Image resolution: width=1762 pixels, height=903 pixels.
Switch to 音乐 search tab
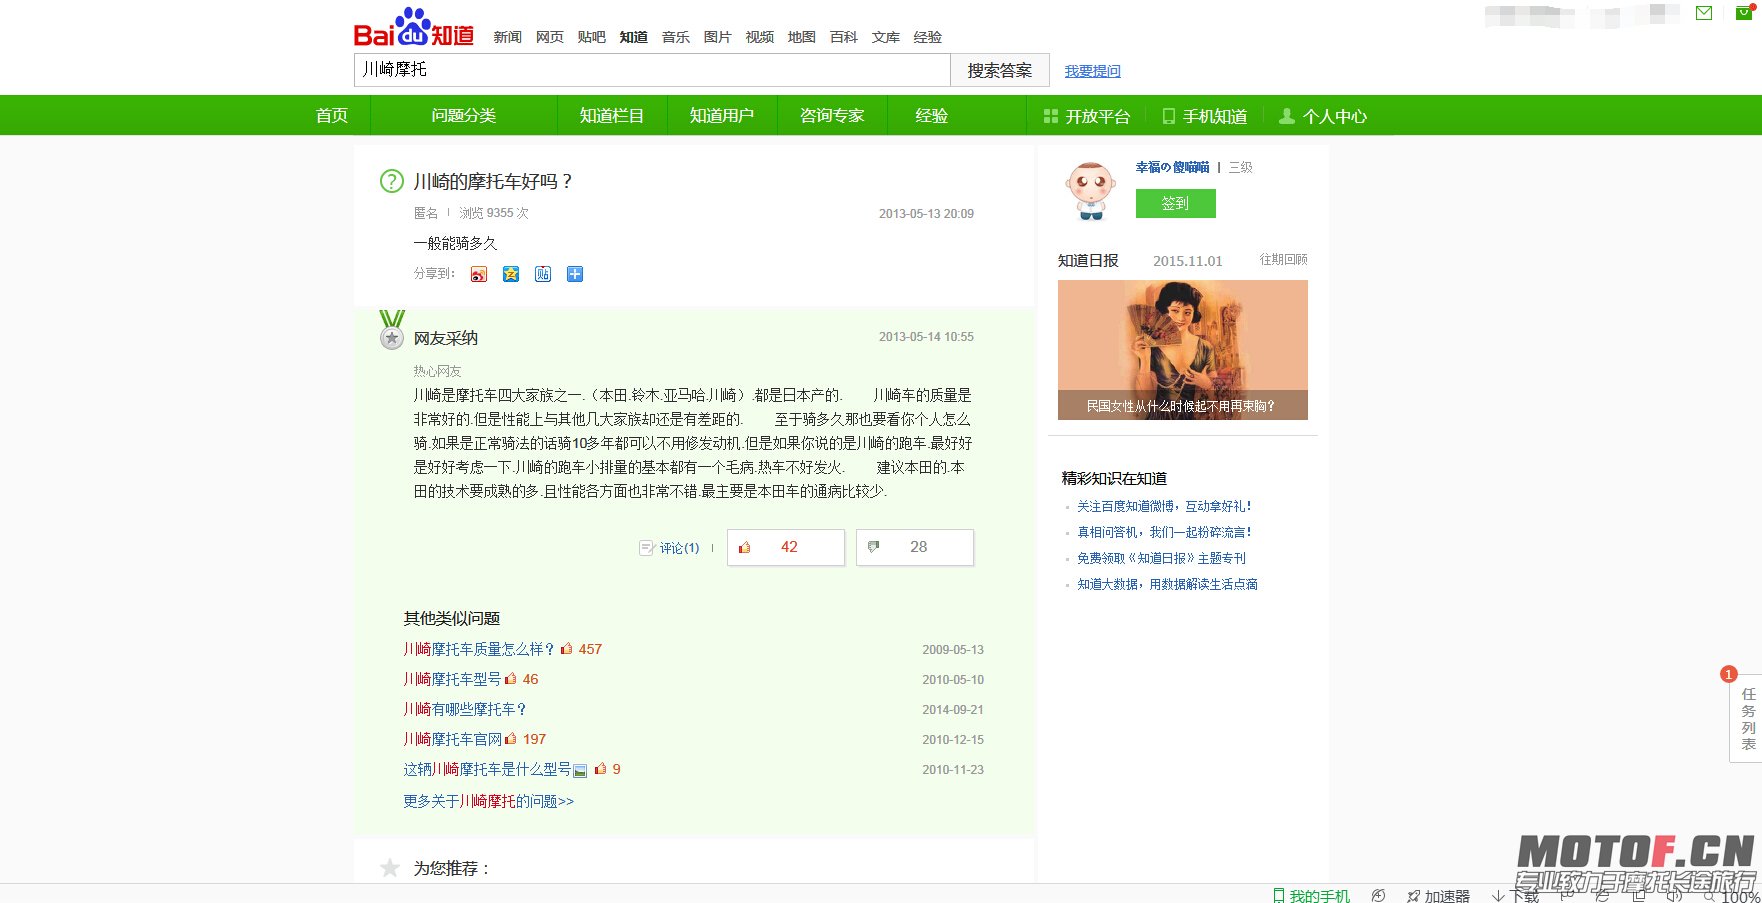coord(676,37)
